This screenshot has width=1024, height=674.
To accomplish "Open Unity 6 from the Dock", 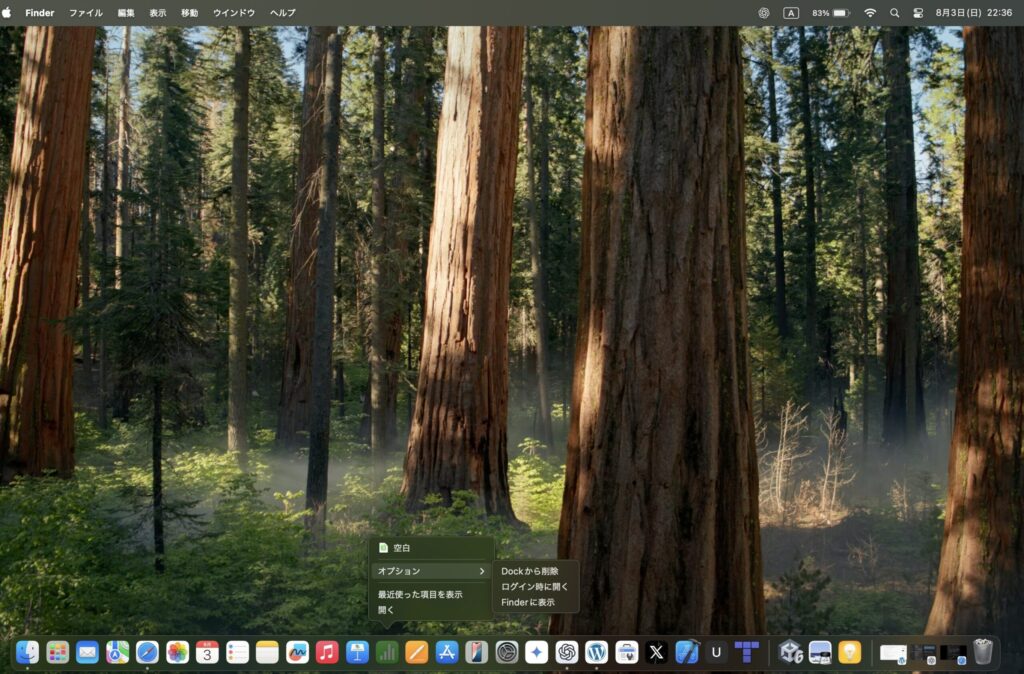I will coord(790,652).
